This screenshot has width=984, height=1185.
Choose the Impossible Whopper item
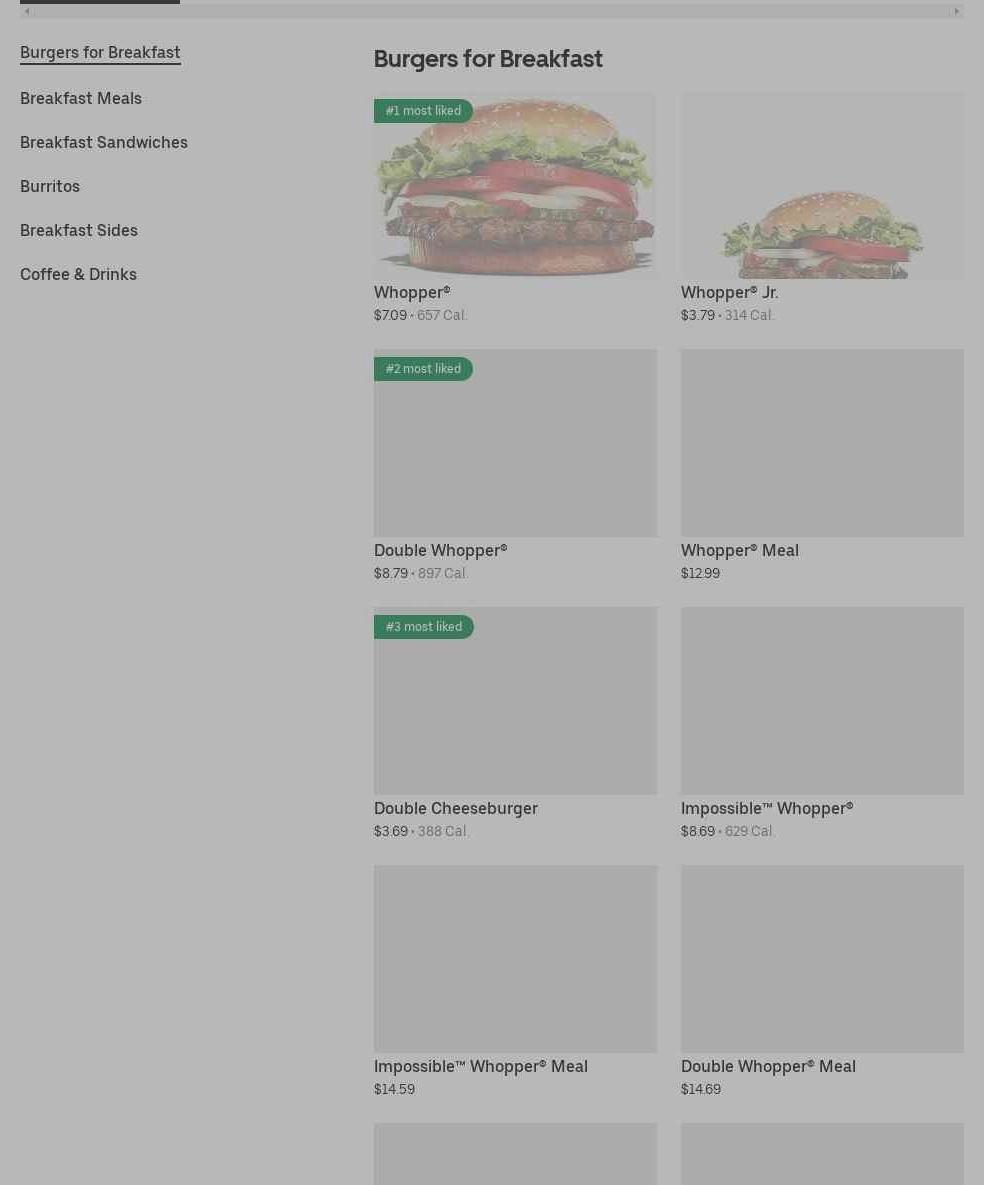pos(822,723)
